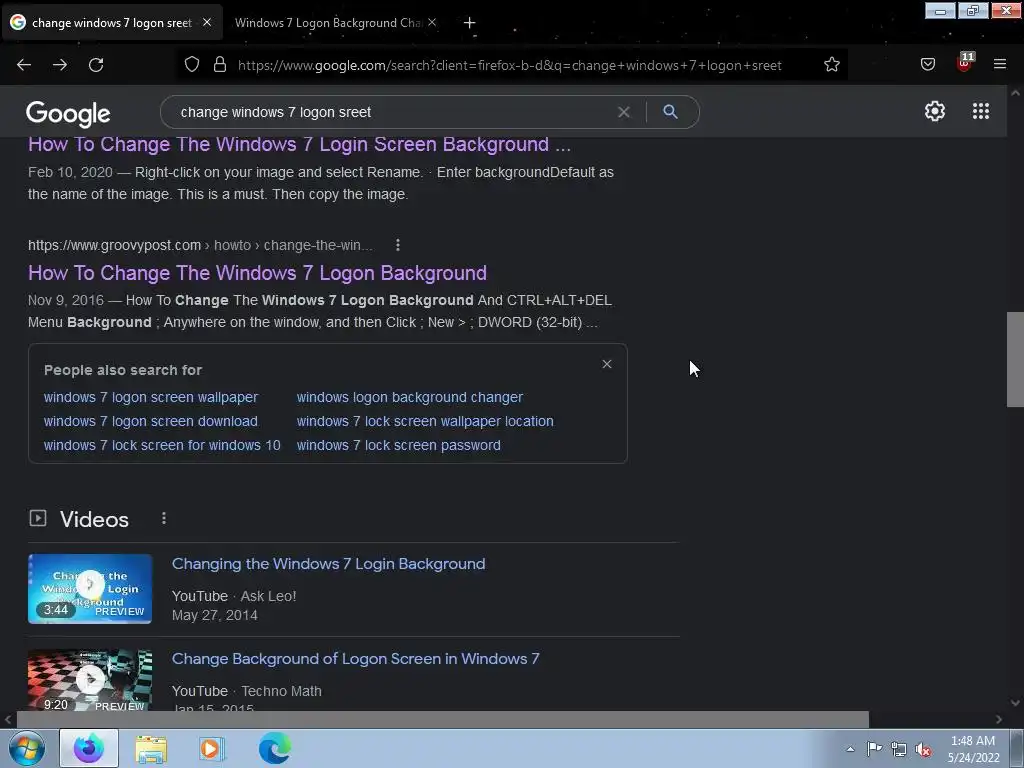Open the taskbar clock showing 1:48 AM
This screenshot has height=768, width=1024.
(x=973, y=749)
